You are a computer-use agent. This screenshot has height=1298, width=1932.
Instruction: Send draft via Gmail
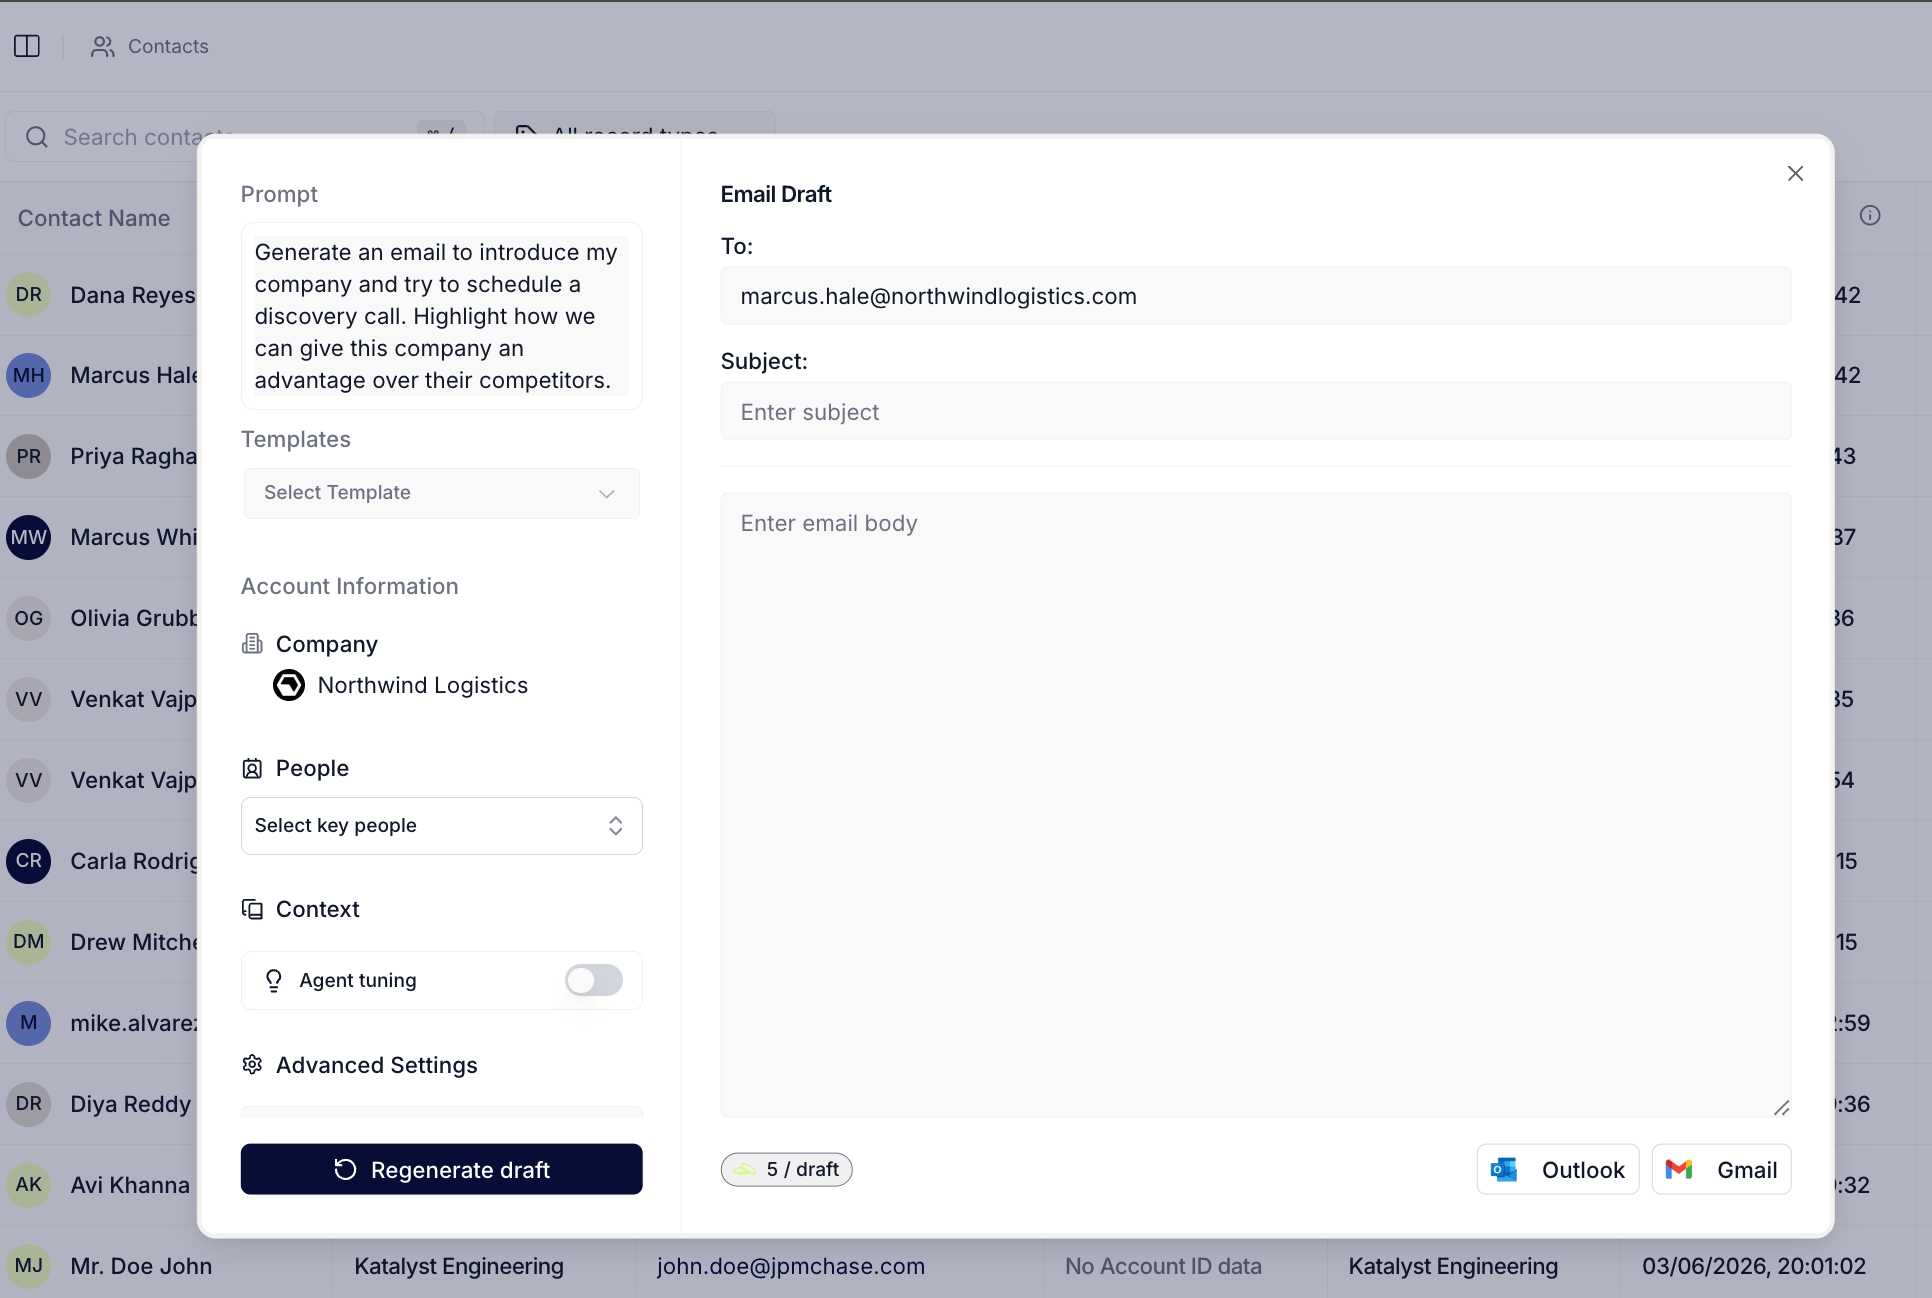1721,1170
